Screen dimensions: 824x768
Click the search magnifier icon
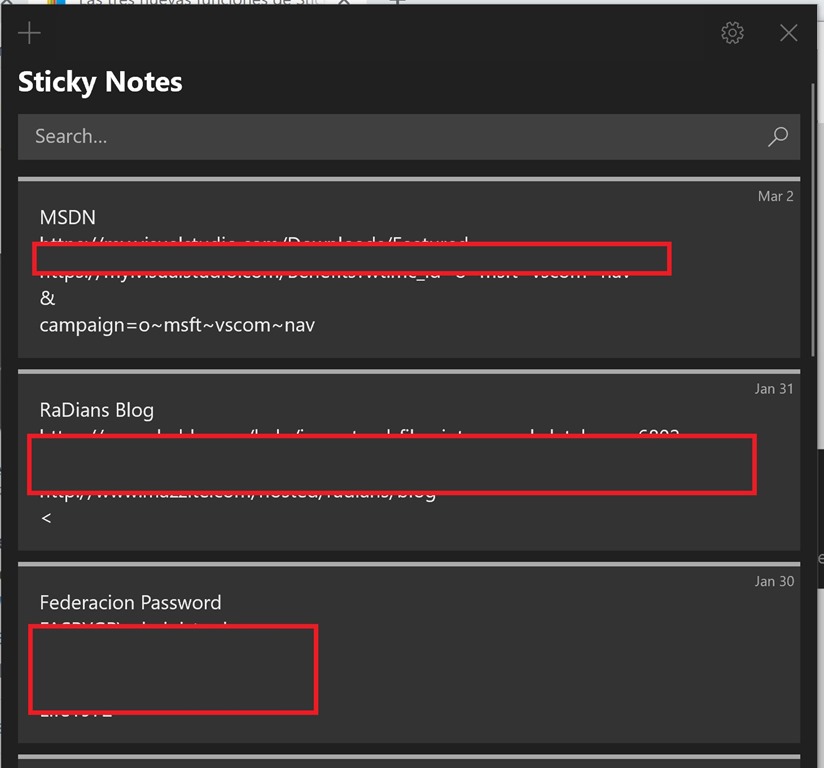pyautogui.click(x=777, y=137)
